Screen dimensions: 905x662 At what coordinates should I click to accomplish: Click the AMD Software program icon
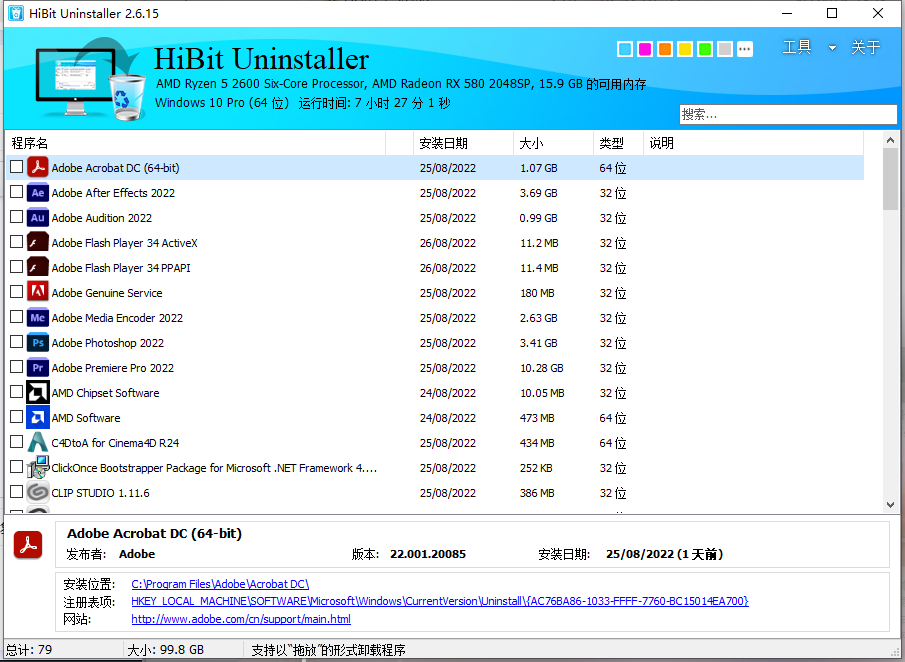click(x=38, y=417)
